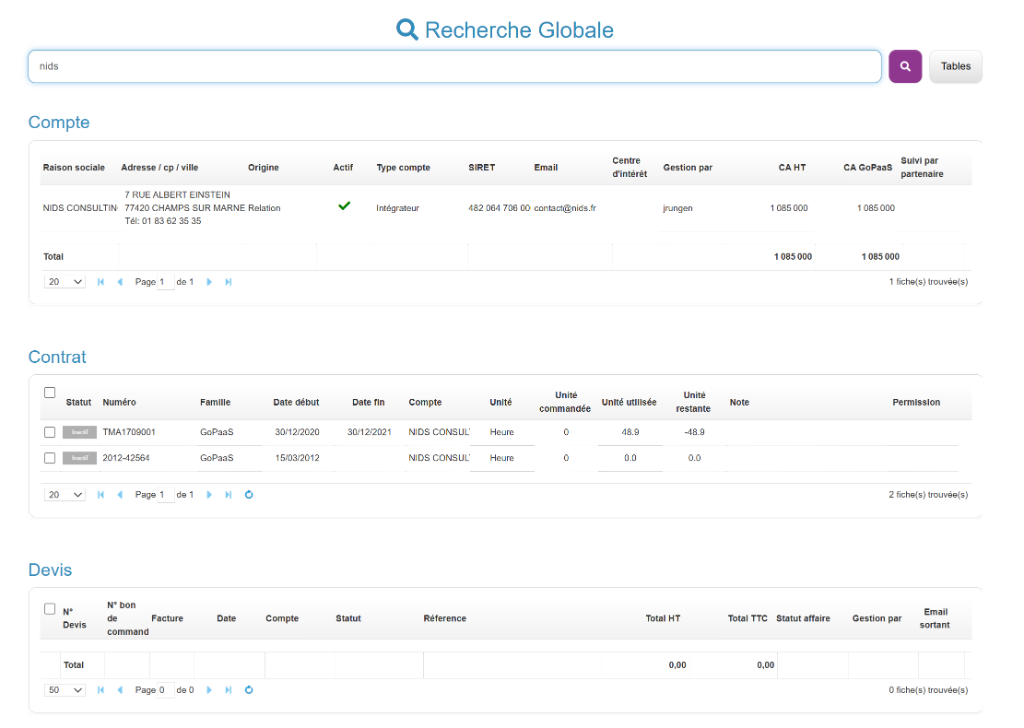This screenshot has height=728, width=1024.
Task: Sort Contrat table by Date début column
Action: (x=296, y=403)
